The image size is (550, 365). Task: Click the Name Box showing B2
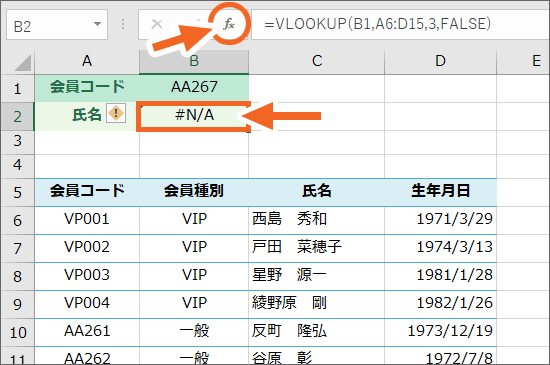(57, 25)
